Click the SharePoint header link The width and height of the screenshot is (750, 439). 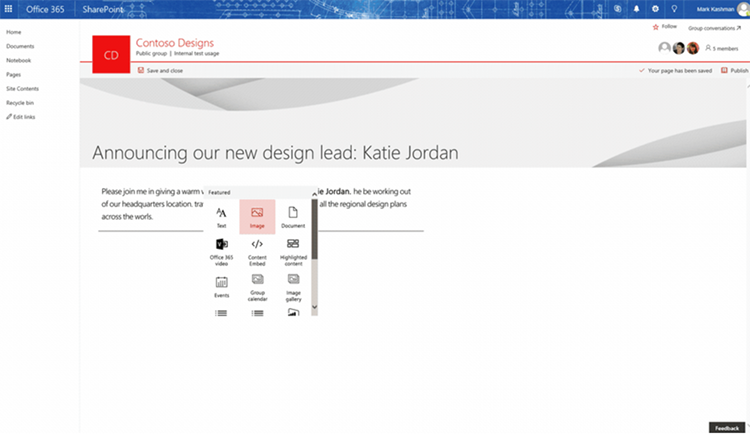point(103,9)
